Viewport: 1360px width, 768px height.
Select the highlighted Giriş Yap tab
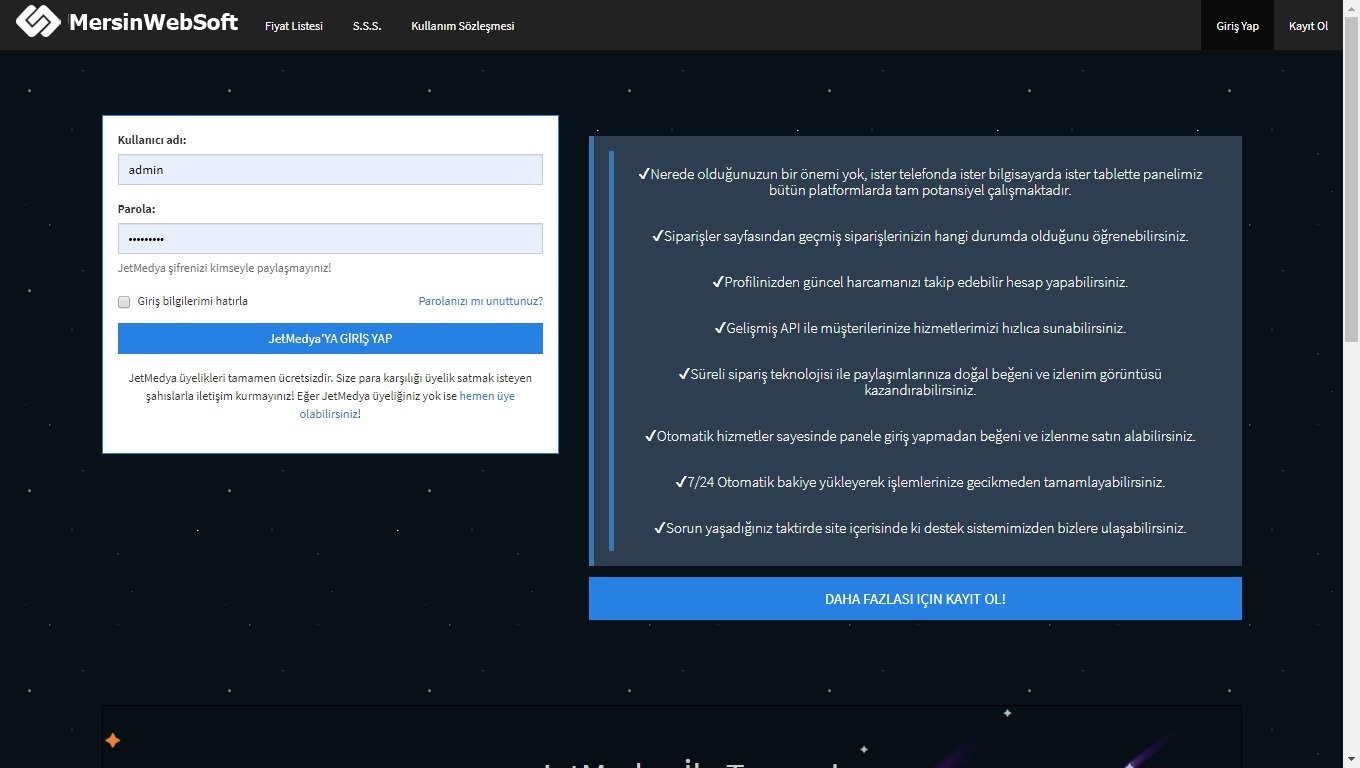pos(1237,26)
